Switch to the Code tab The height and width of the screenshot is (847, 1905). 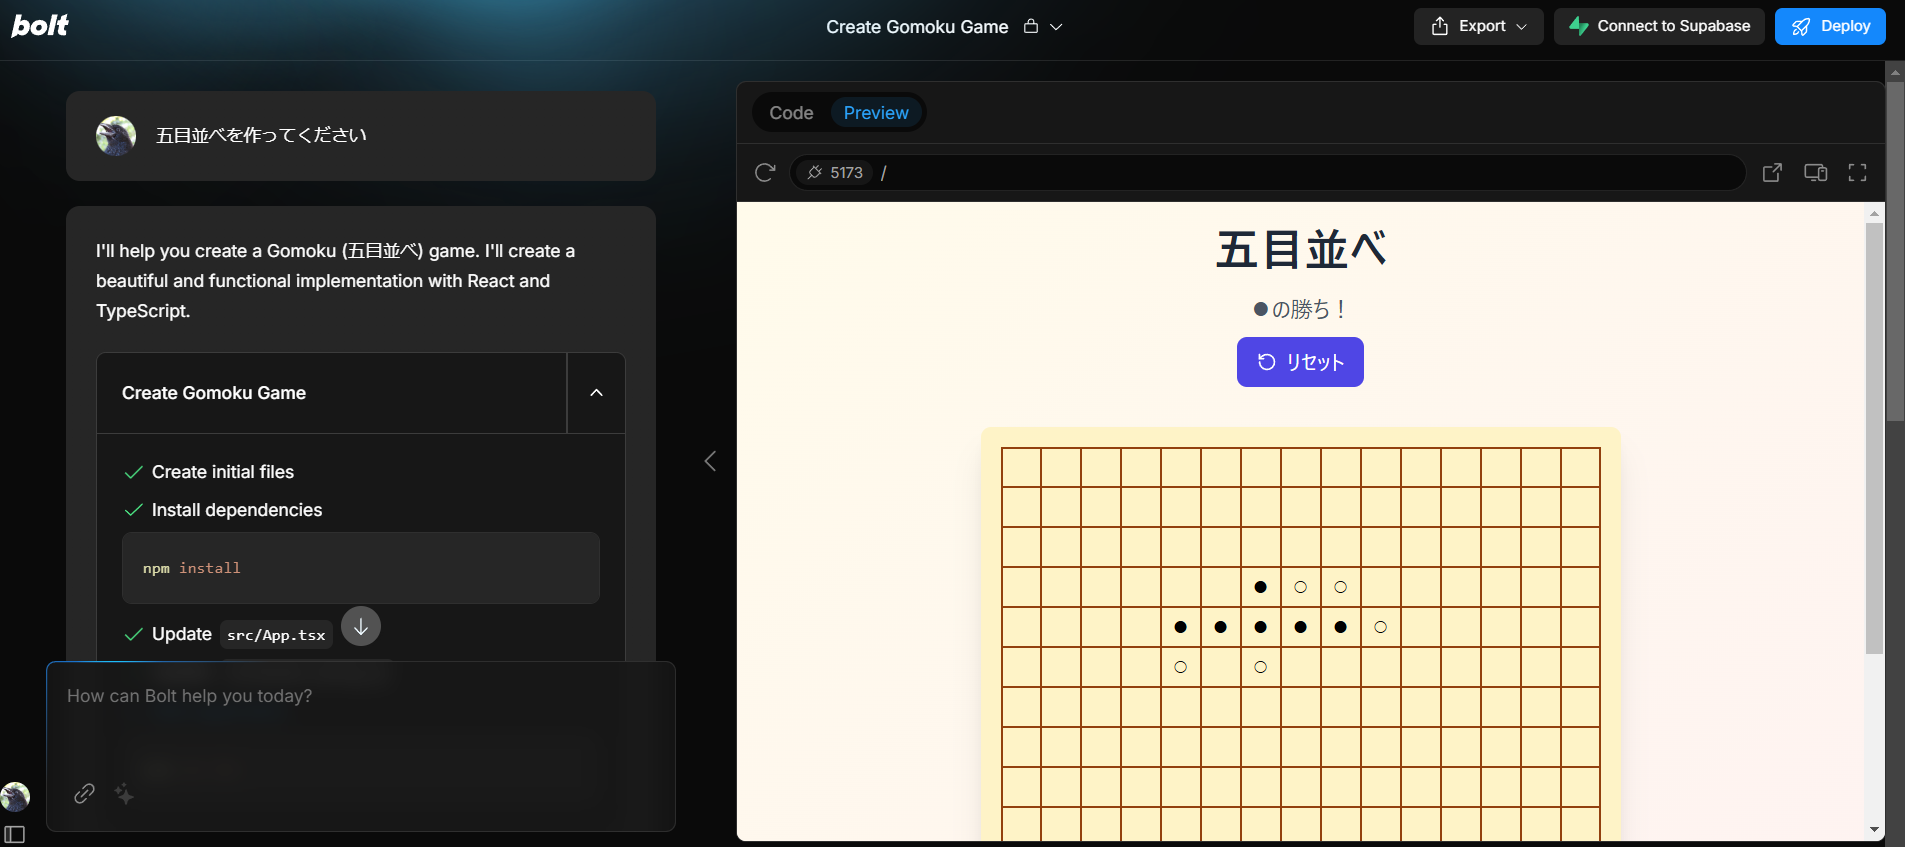[791, 113]
